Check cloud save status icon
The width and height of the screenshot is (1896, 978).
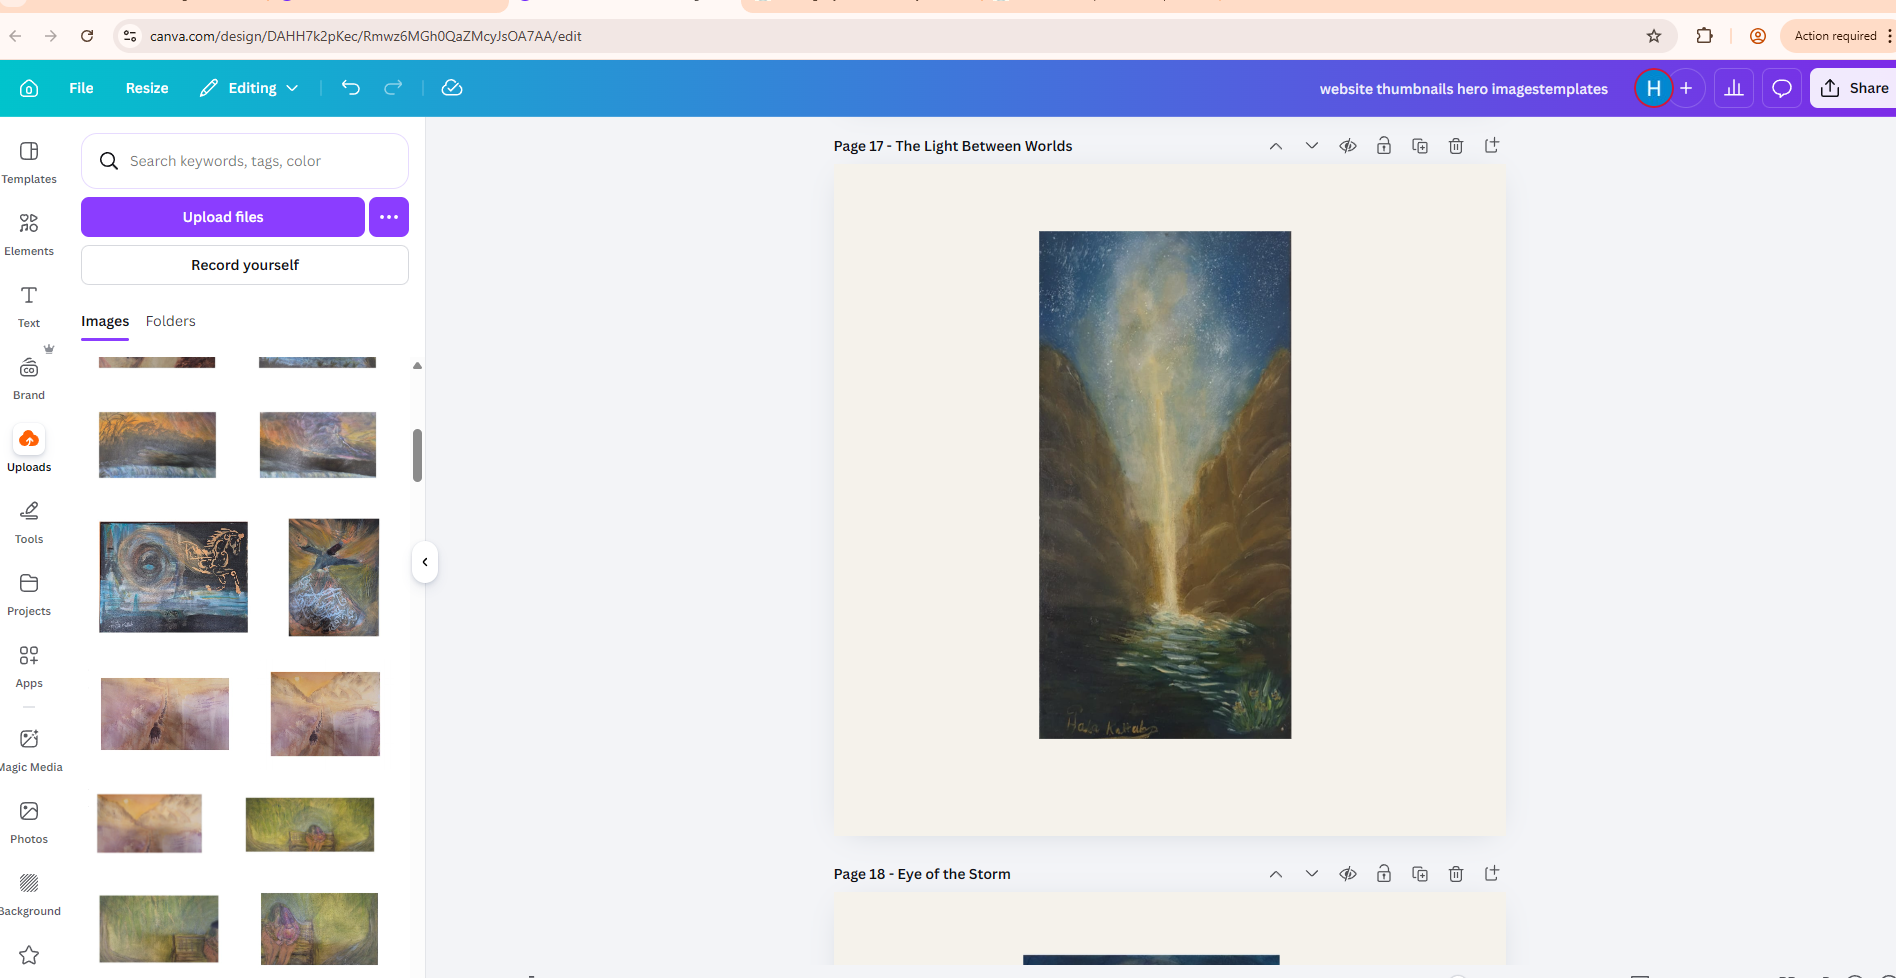click(x=452, y=88)
